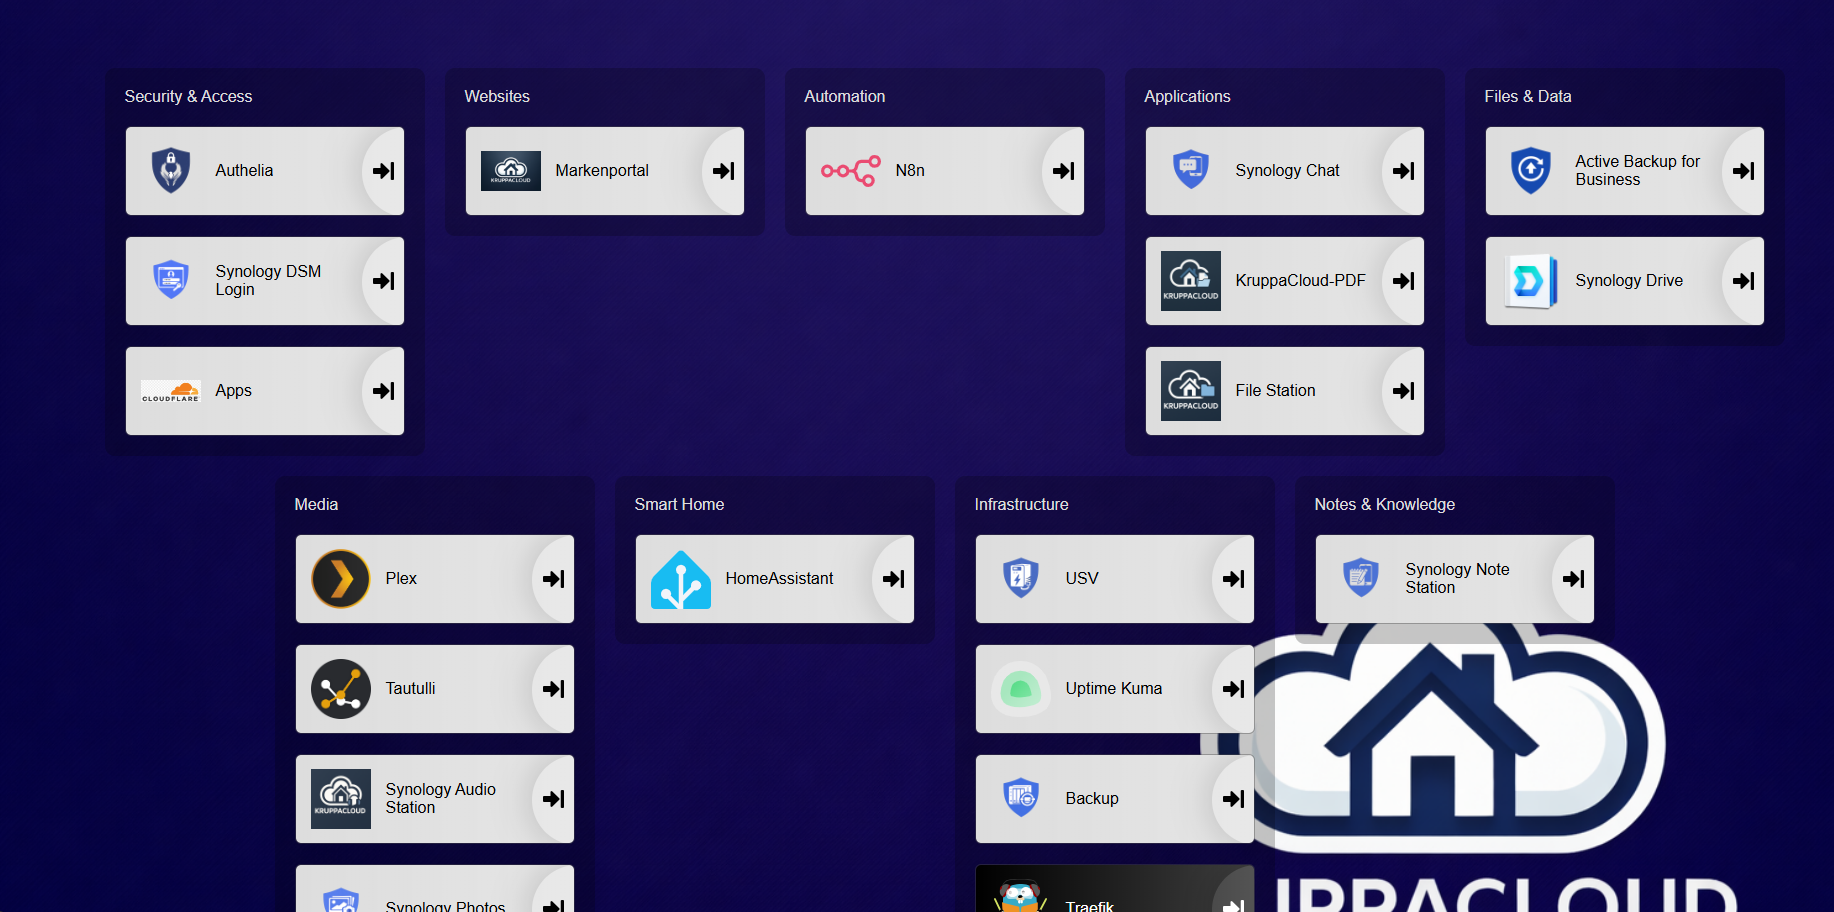The width and height of the screenshot is (1834, 912).
Task: Click the Synology Chat icon
Action: click(x=1190, y=170)
